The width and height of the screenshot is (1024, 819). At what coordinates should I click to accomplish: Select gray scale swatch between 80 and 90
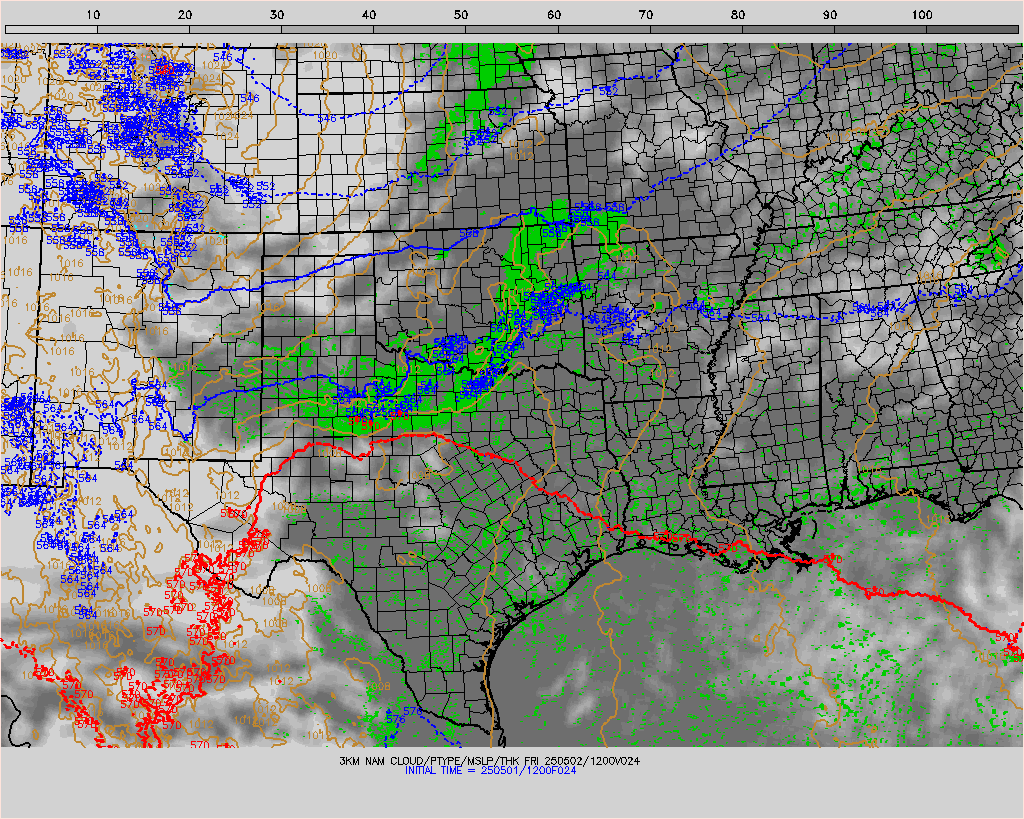pyautogui.click(x=788, y=29)
